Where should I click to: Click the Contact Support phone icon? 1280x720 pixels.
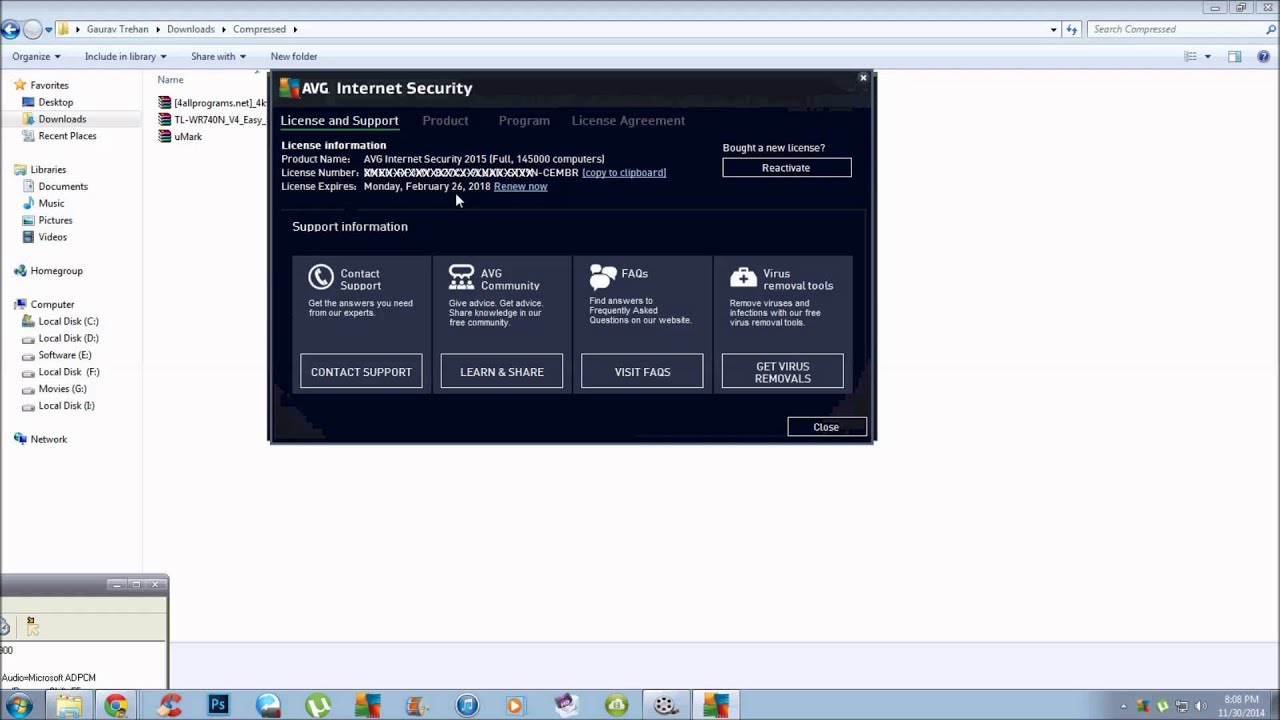(321, 277)
